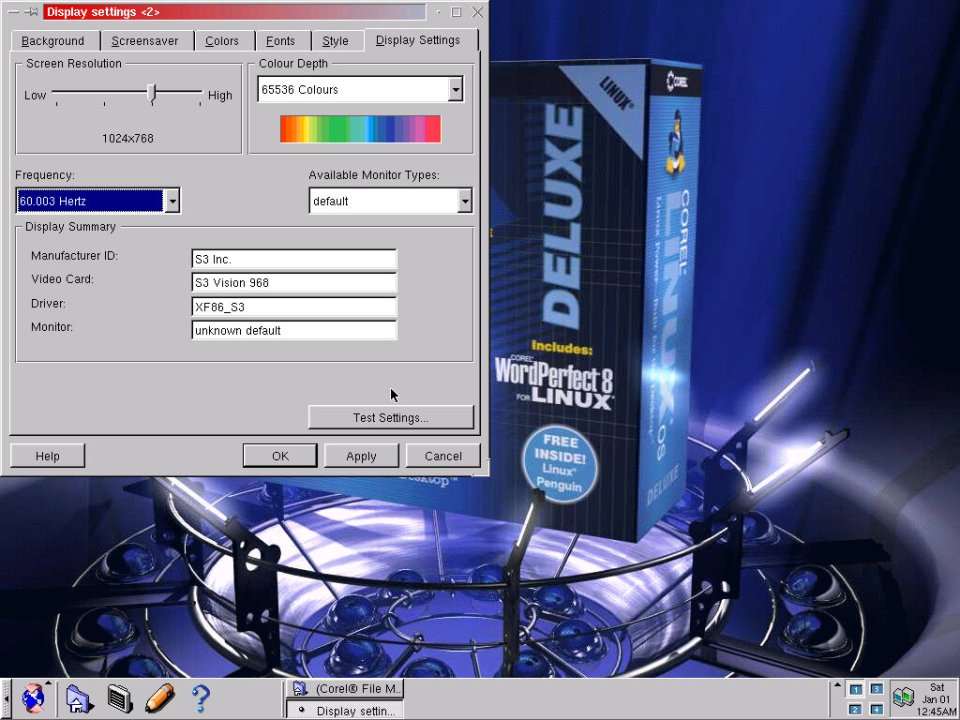960x720 pixels.
Task: Switch to virtual desktop 4
Action: 876,709
